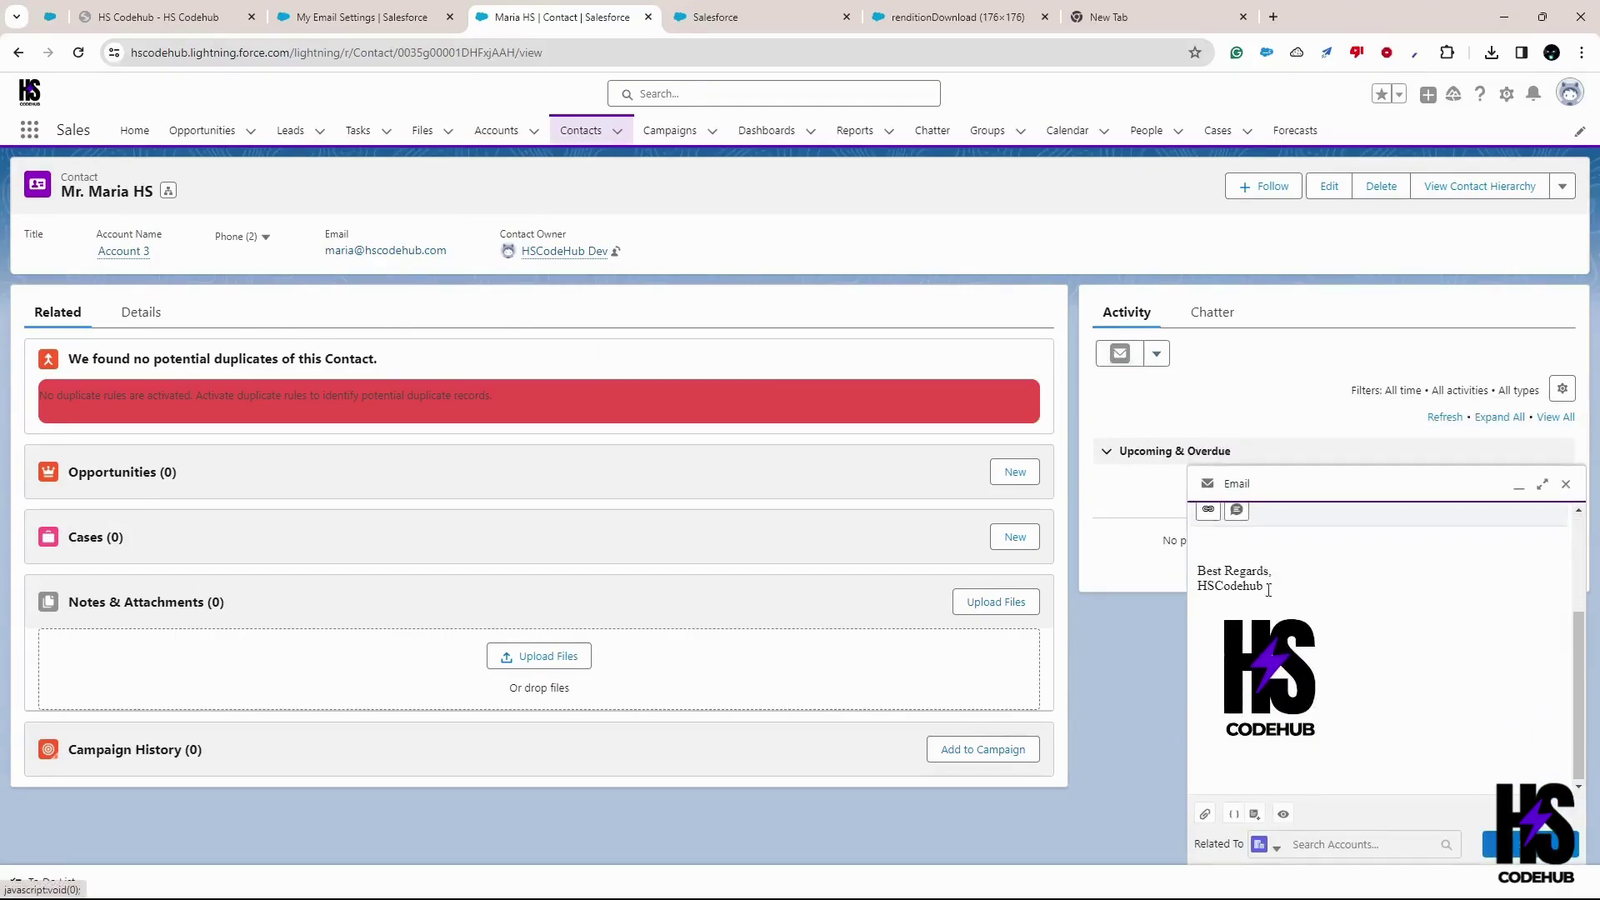Open the user profile avatar
This screenshot has height=900, width=1600.
[1570, 93]
